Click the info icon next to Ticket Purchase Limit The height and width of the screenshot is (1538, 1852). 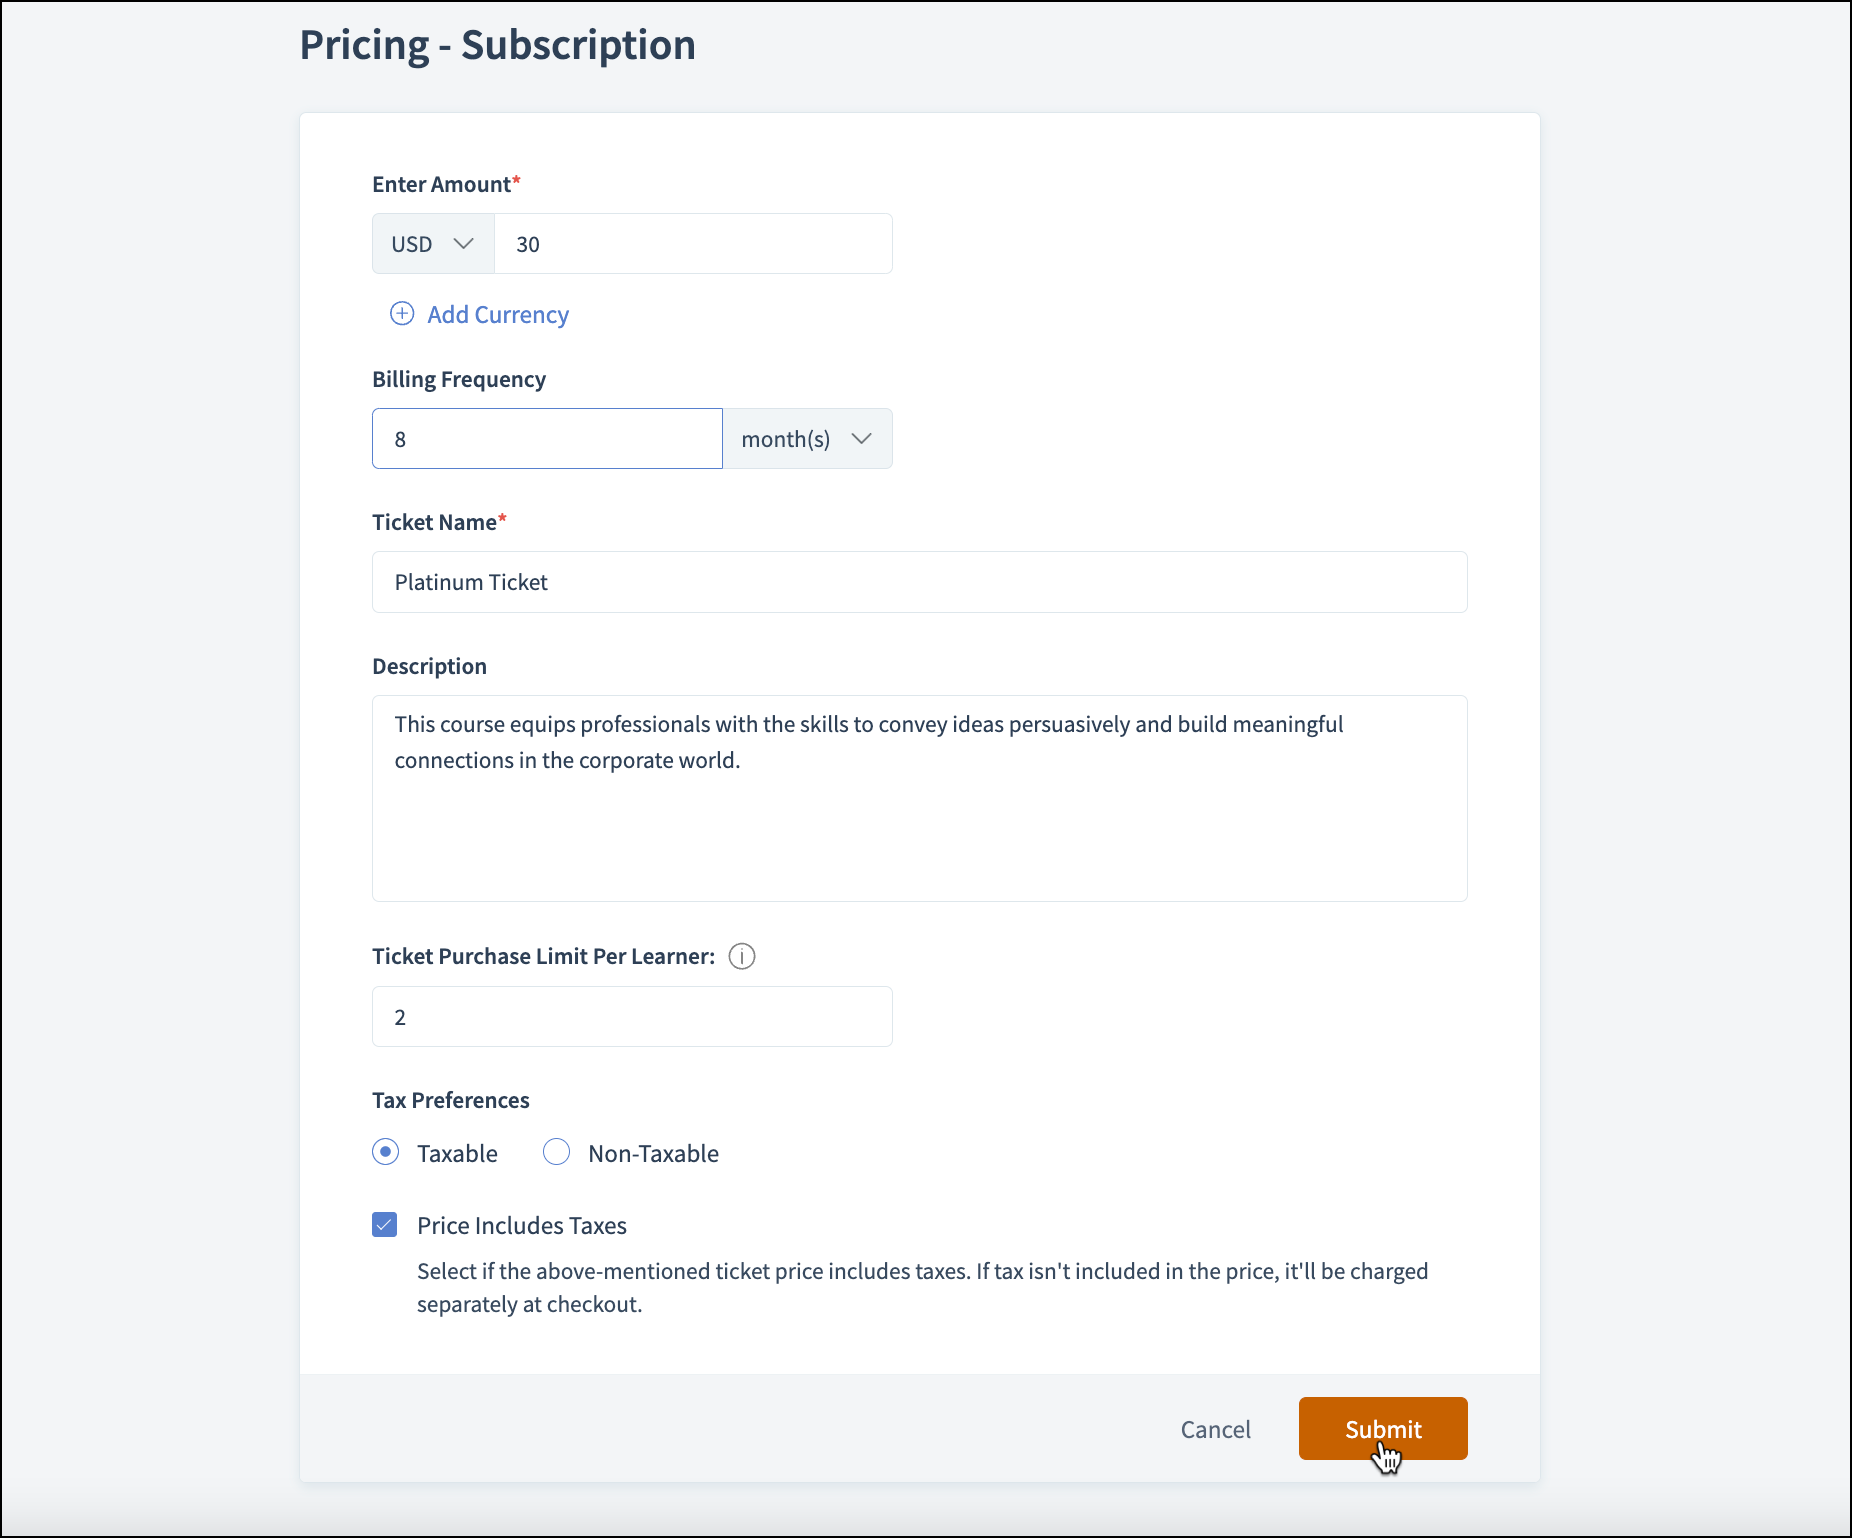(742, 957)
